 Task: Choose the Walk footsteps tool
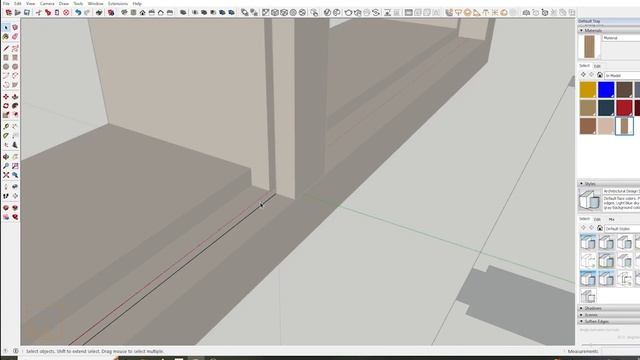(x=6, y=196)
